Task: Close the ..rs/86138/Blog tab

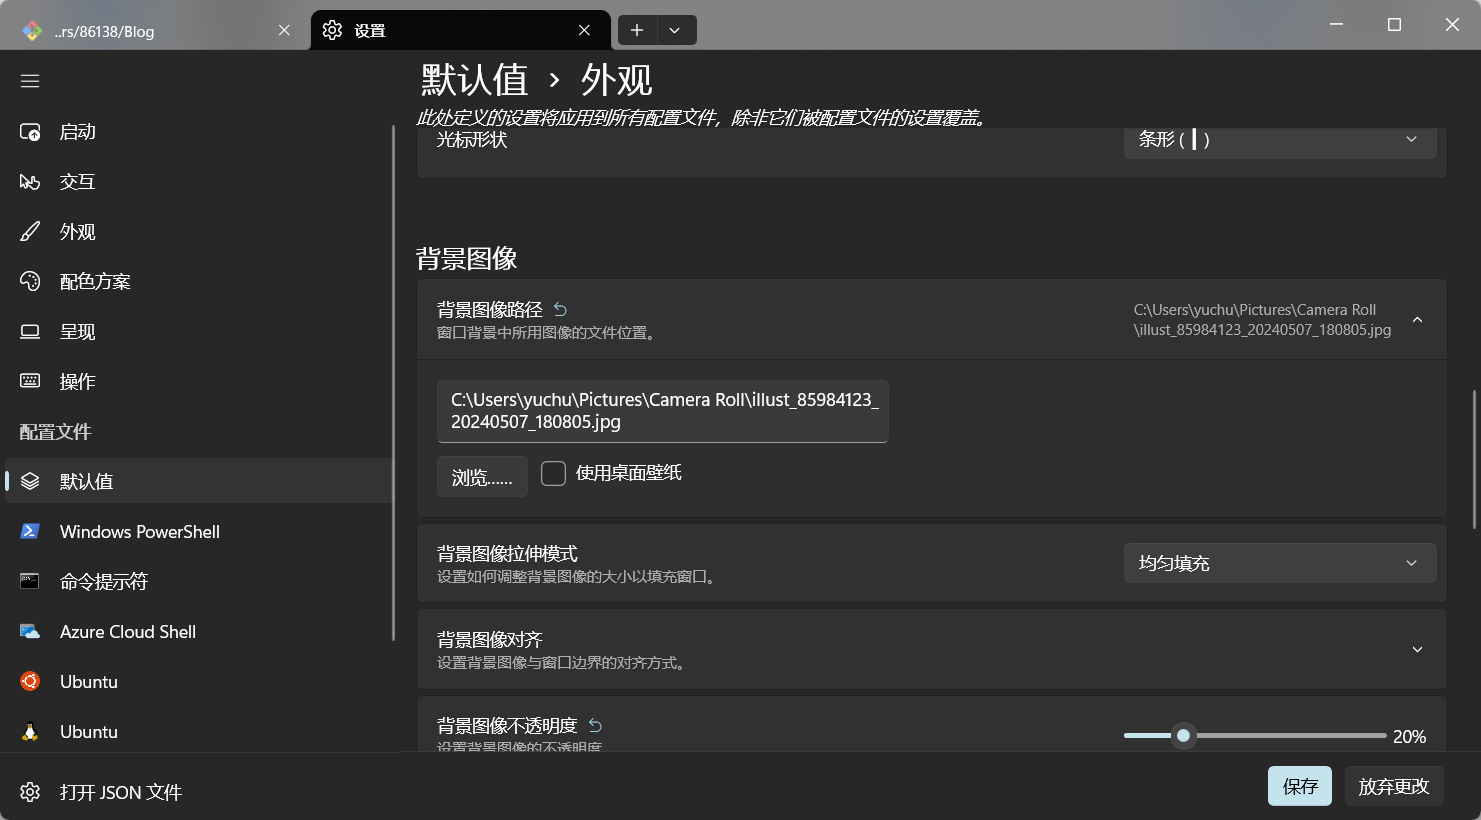Action: (284, 31)
